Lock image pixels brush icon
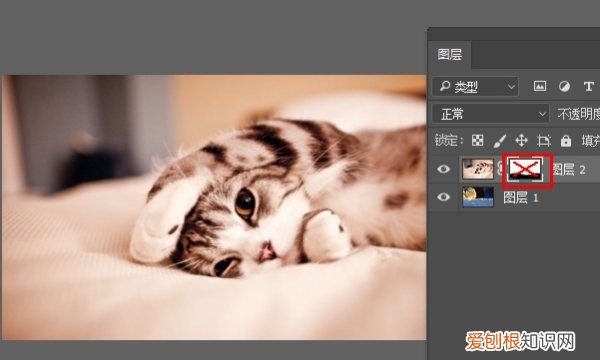The height and width of the screenshot is (360, 600). 499,141
